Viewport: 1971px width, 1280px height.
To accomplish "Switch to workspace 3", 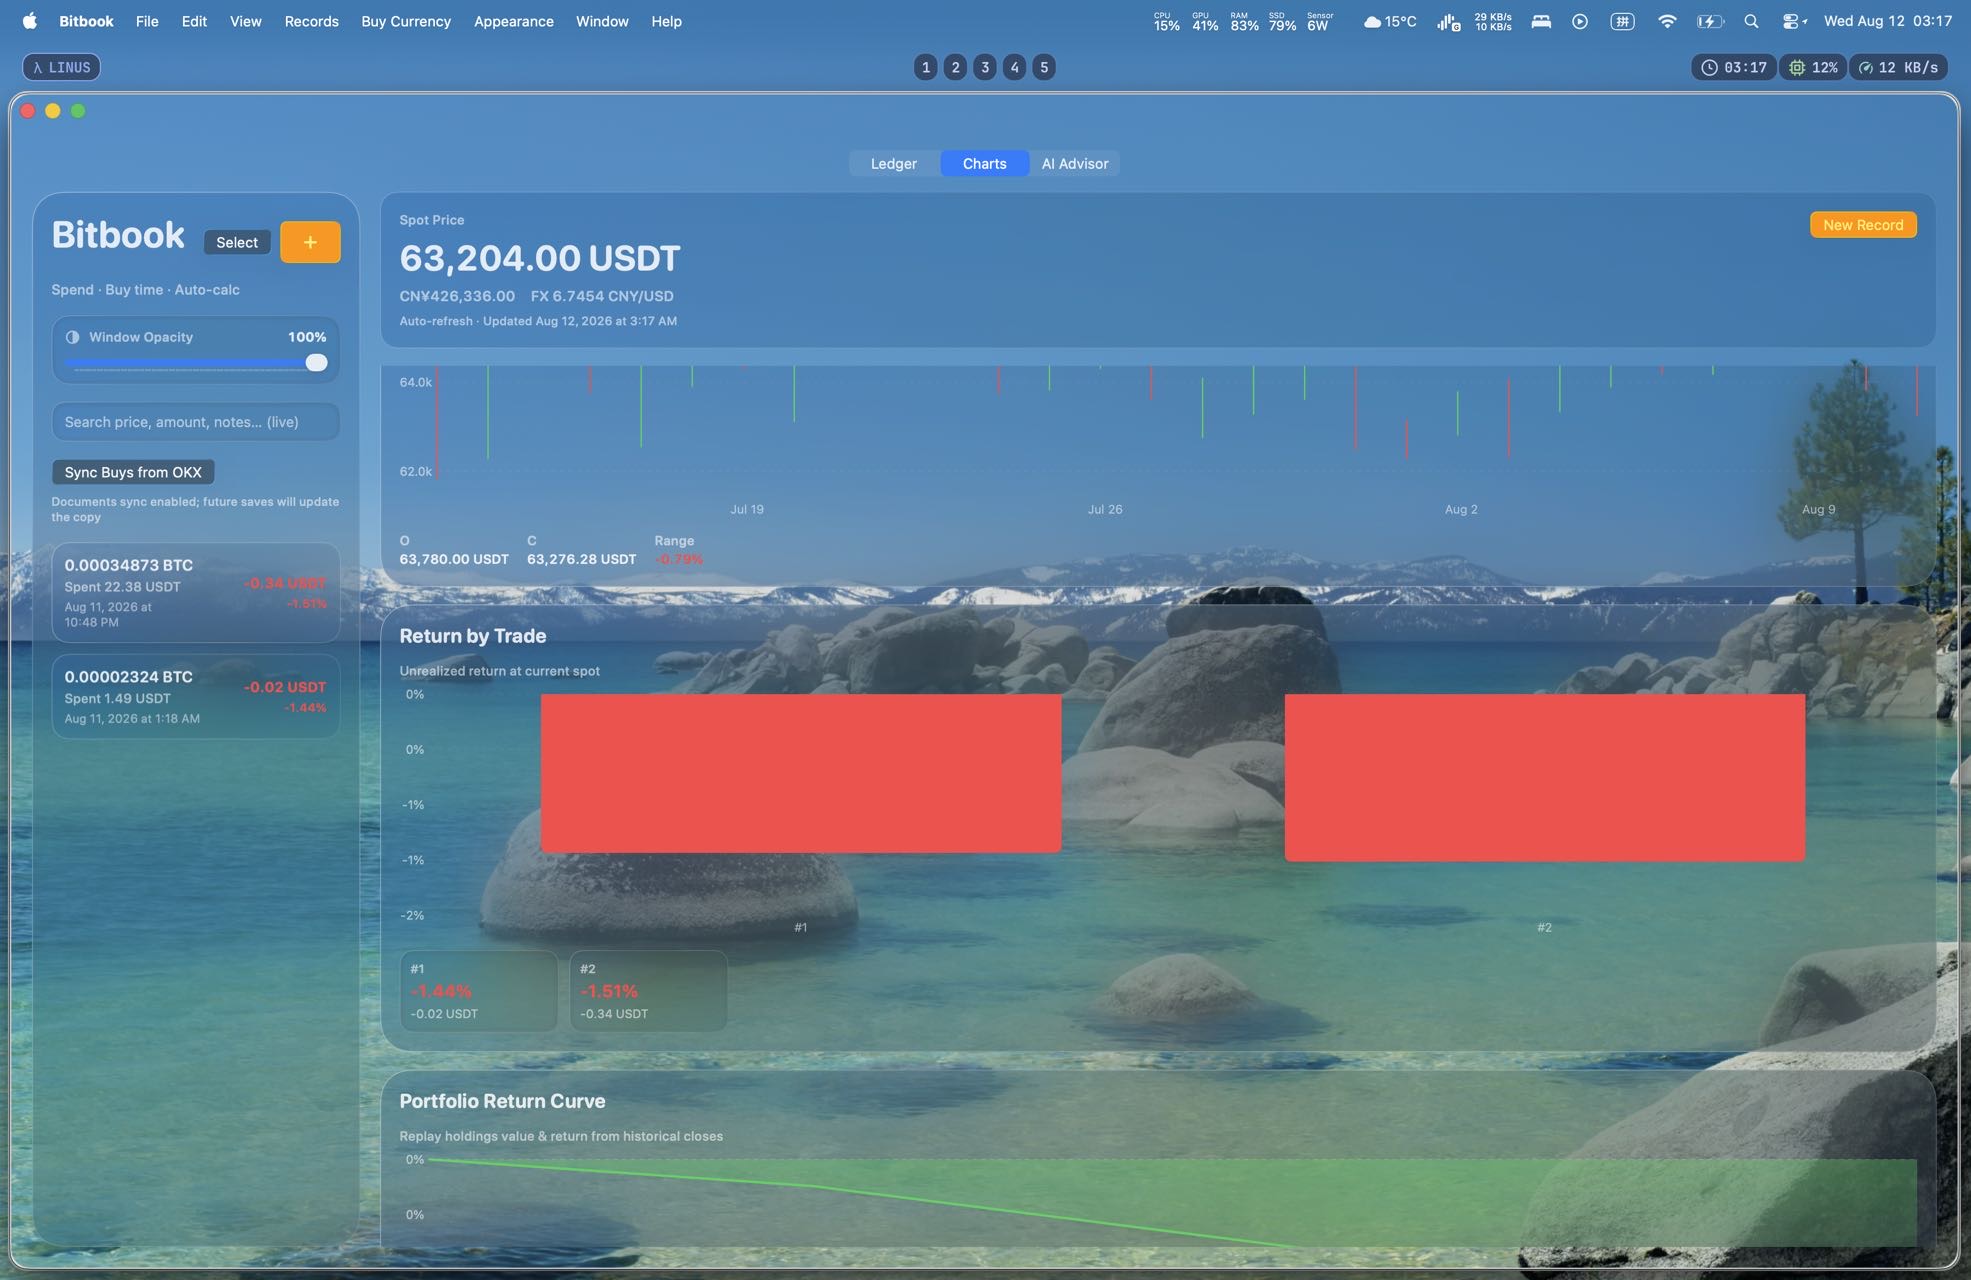I will click(x=985, y=67).
